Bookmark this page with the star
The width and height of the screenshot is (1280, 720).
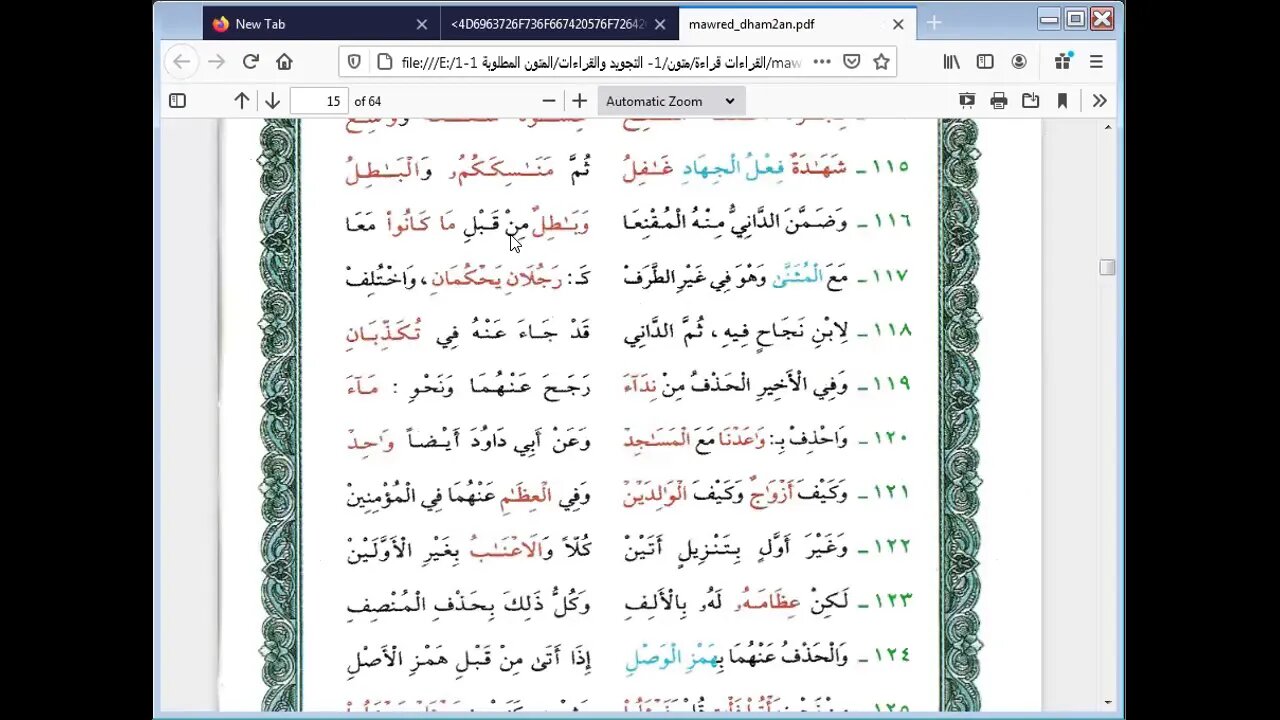pyautogui.click(x=881, y=62)
